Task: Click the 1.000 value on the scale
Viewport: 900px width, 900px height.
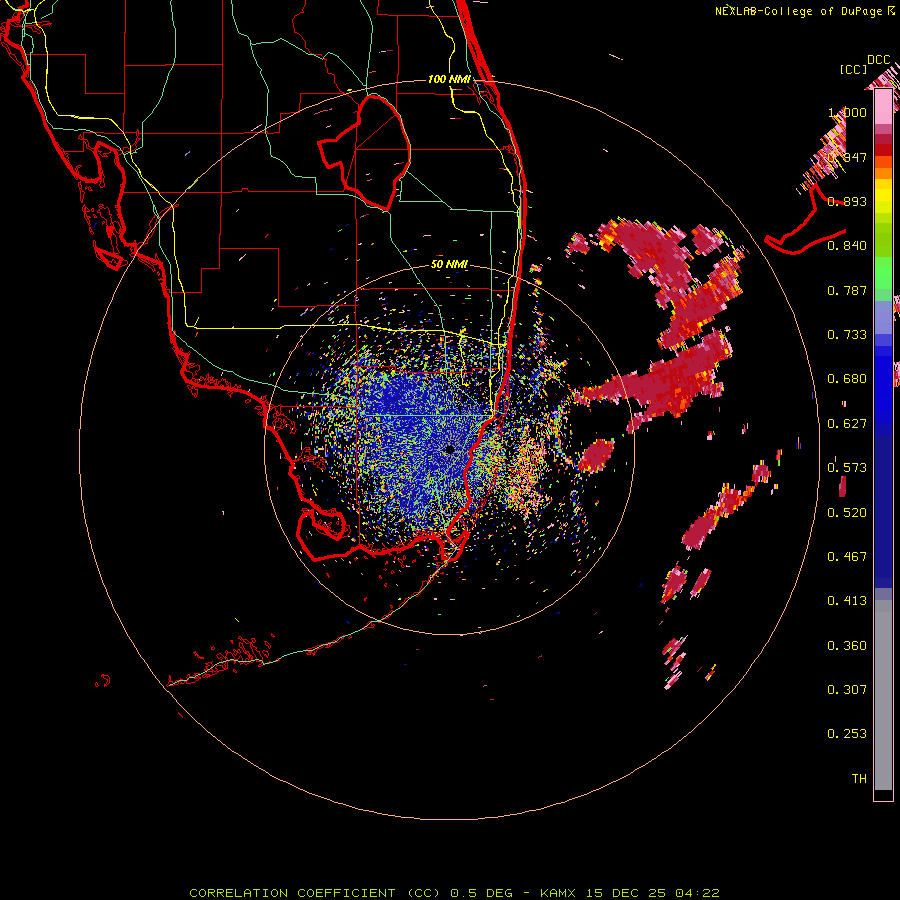Action: 847,112
